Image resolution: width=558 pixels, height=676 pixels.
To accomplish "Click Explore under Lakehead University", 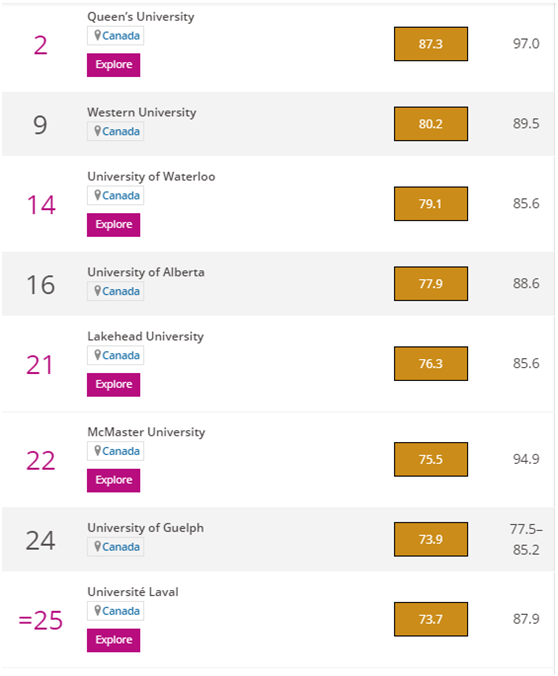I will pos(113,385).
